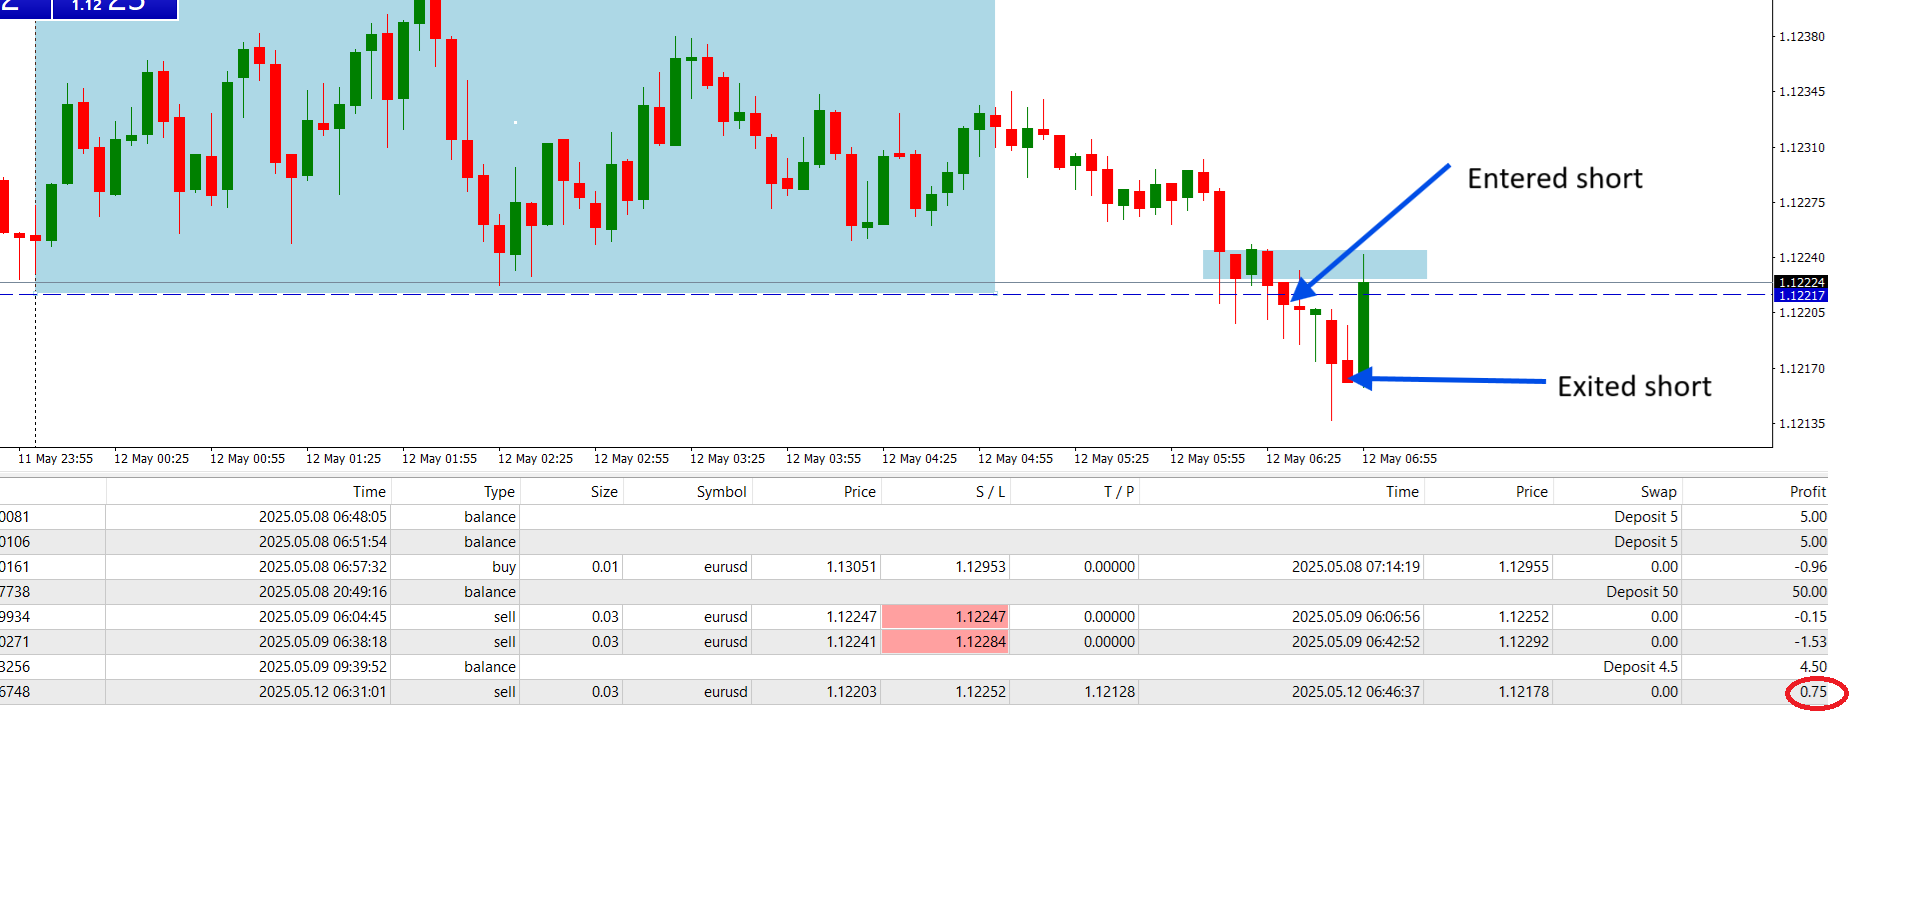This screenshot has height=920, width=1916.
Task: Click the Size column header
Action: [604, 492]
